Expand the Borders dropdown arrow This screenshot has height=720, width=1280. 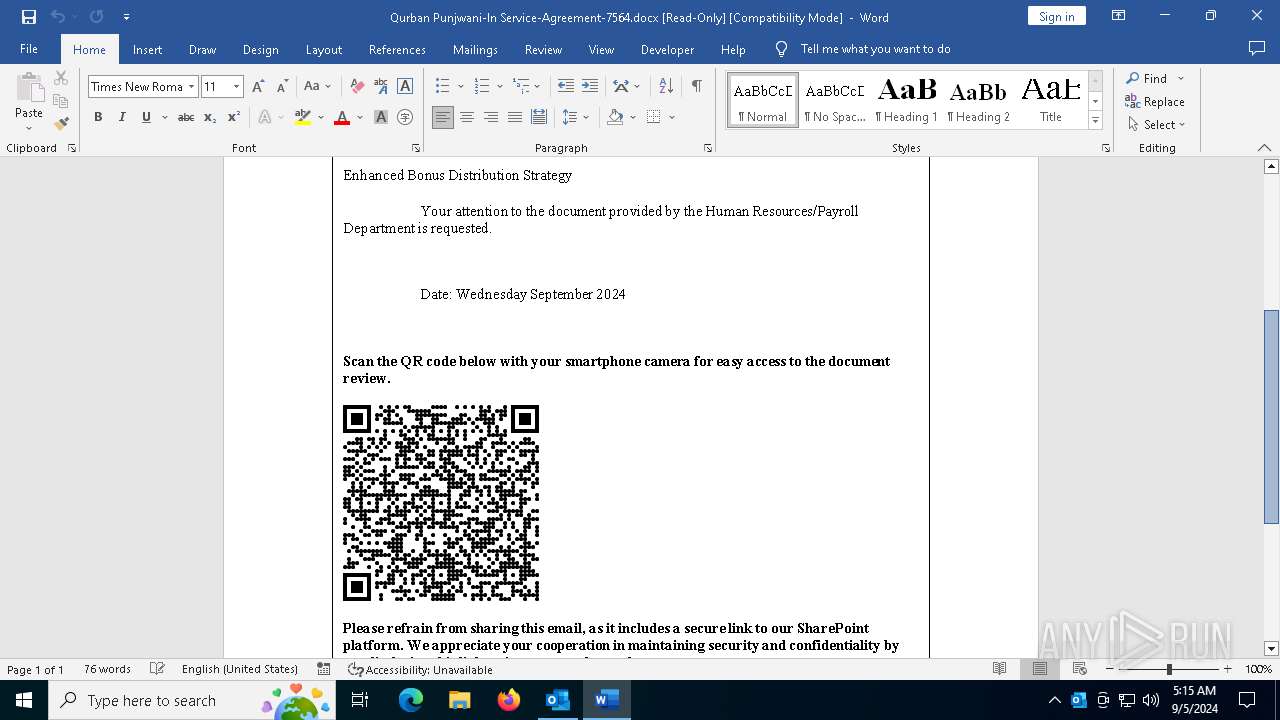672,118
